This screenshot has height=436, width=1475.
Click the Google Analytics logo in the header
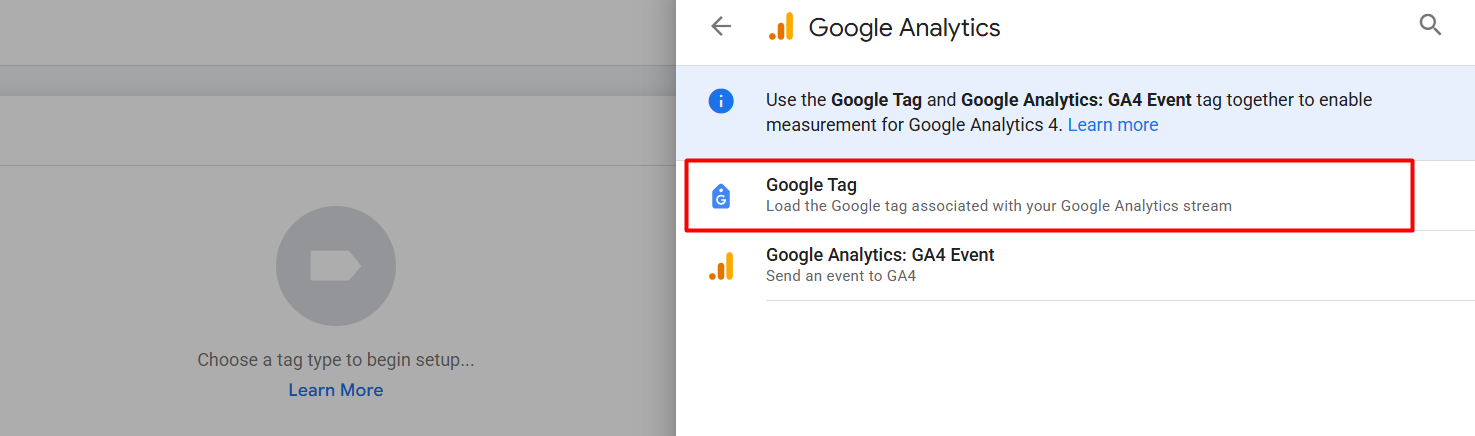[x=781, y=27]
